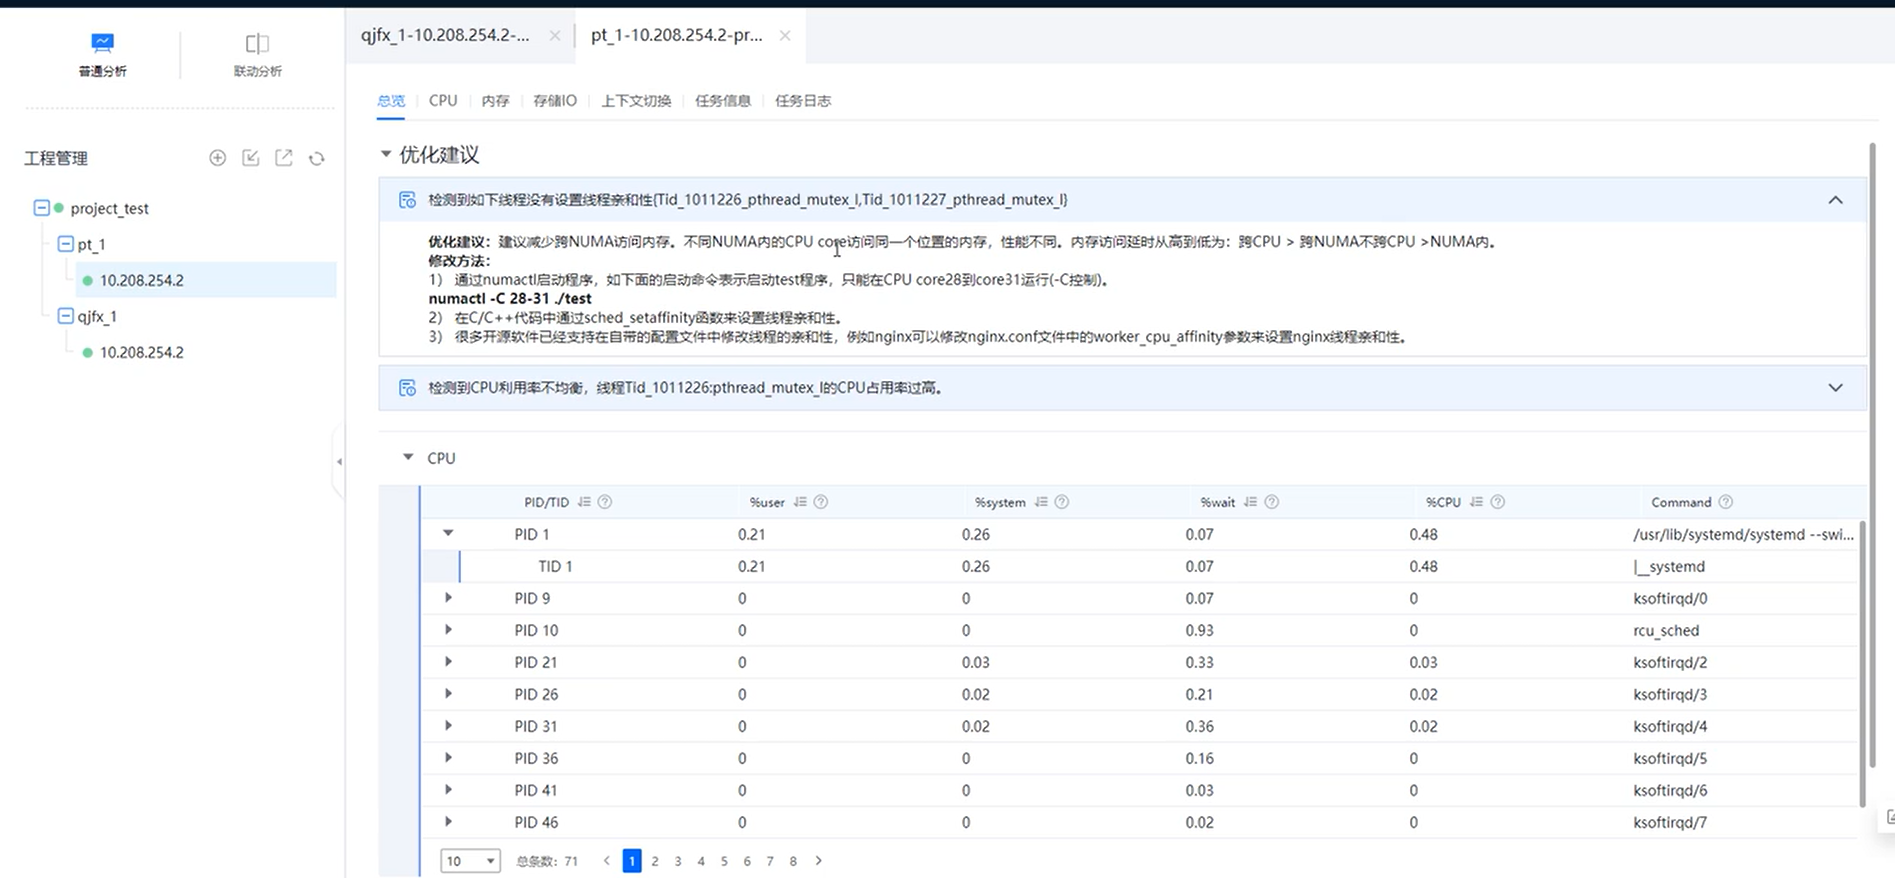Screen dimensions: 1895x878
Task: Collapse the 优化建议 section
Action: [386, 154]
